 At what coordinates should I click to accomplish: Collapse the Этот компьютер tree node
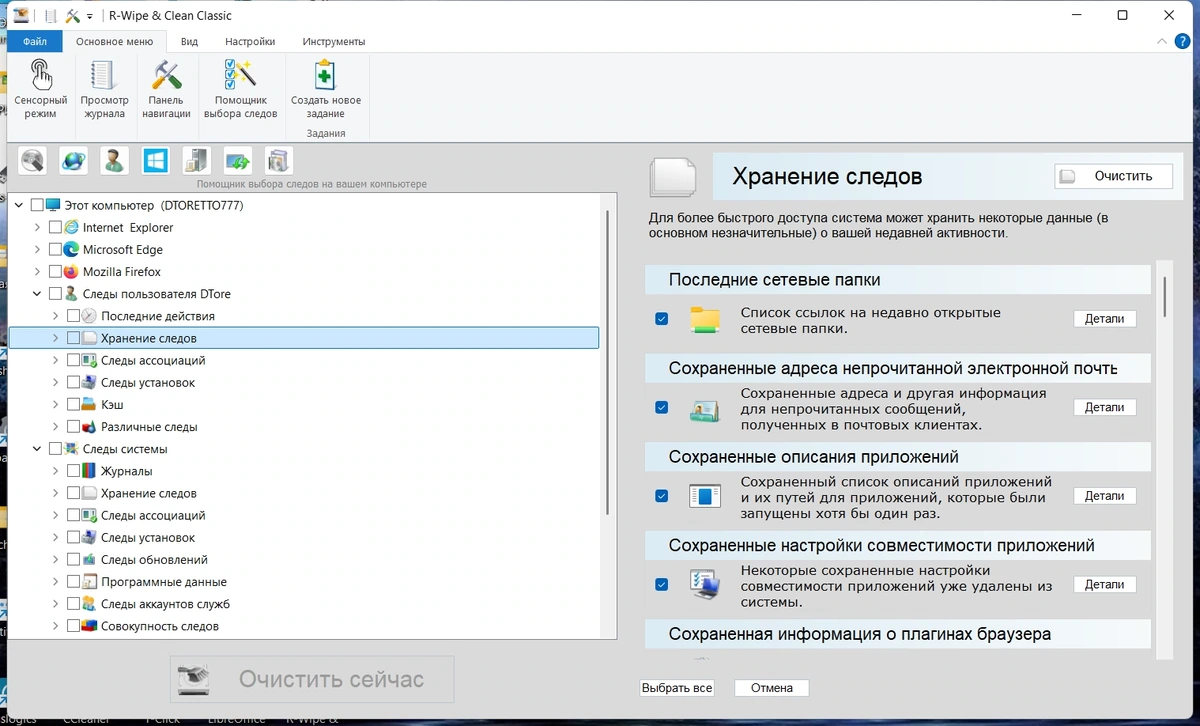coord(19,205)
